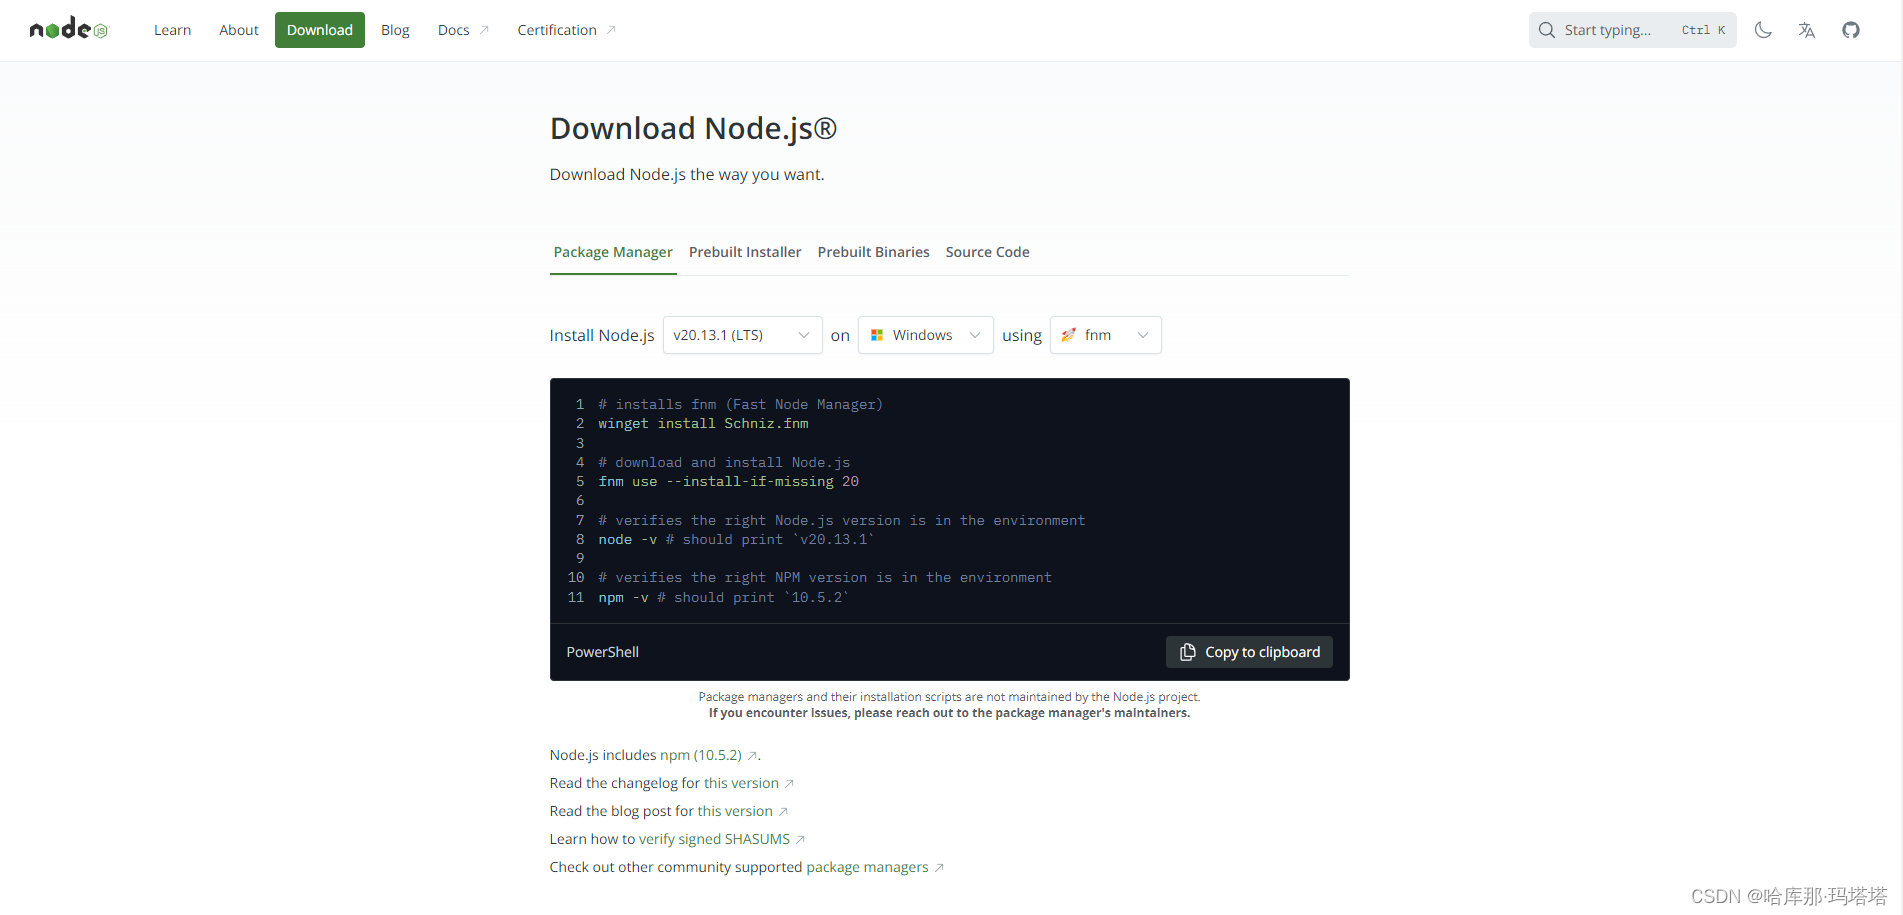Click the external link arrow next to Docs
The image size is (1903, 915).
click(x=484, y=29)
